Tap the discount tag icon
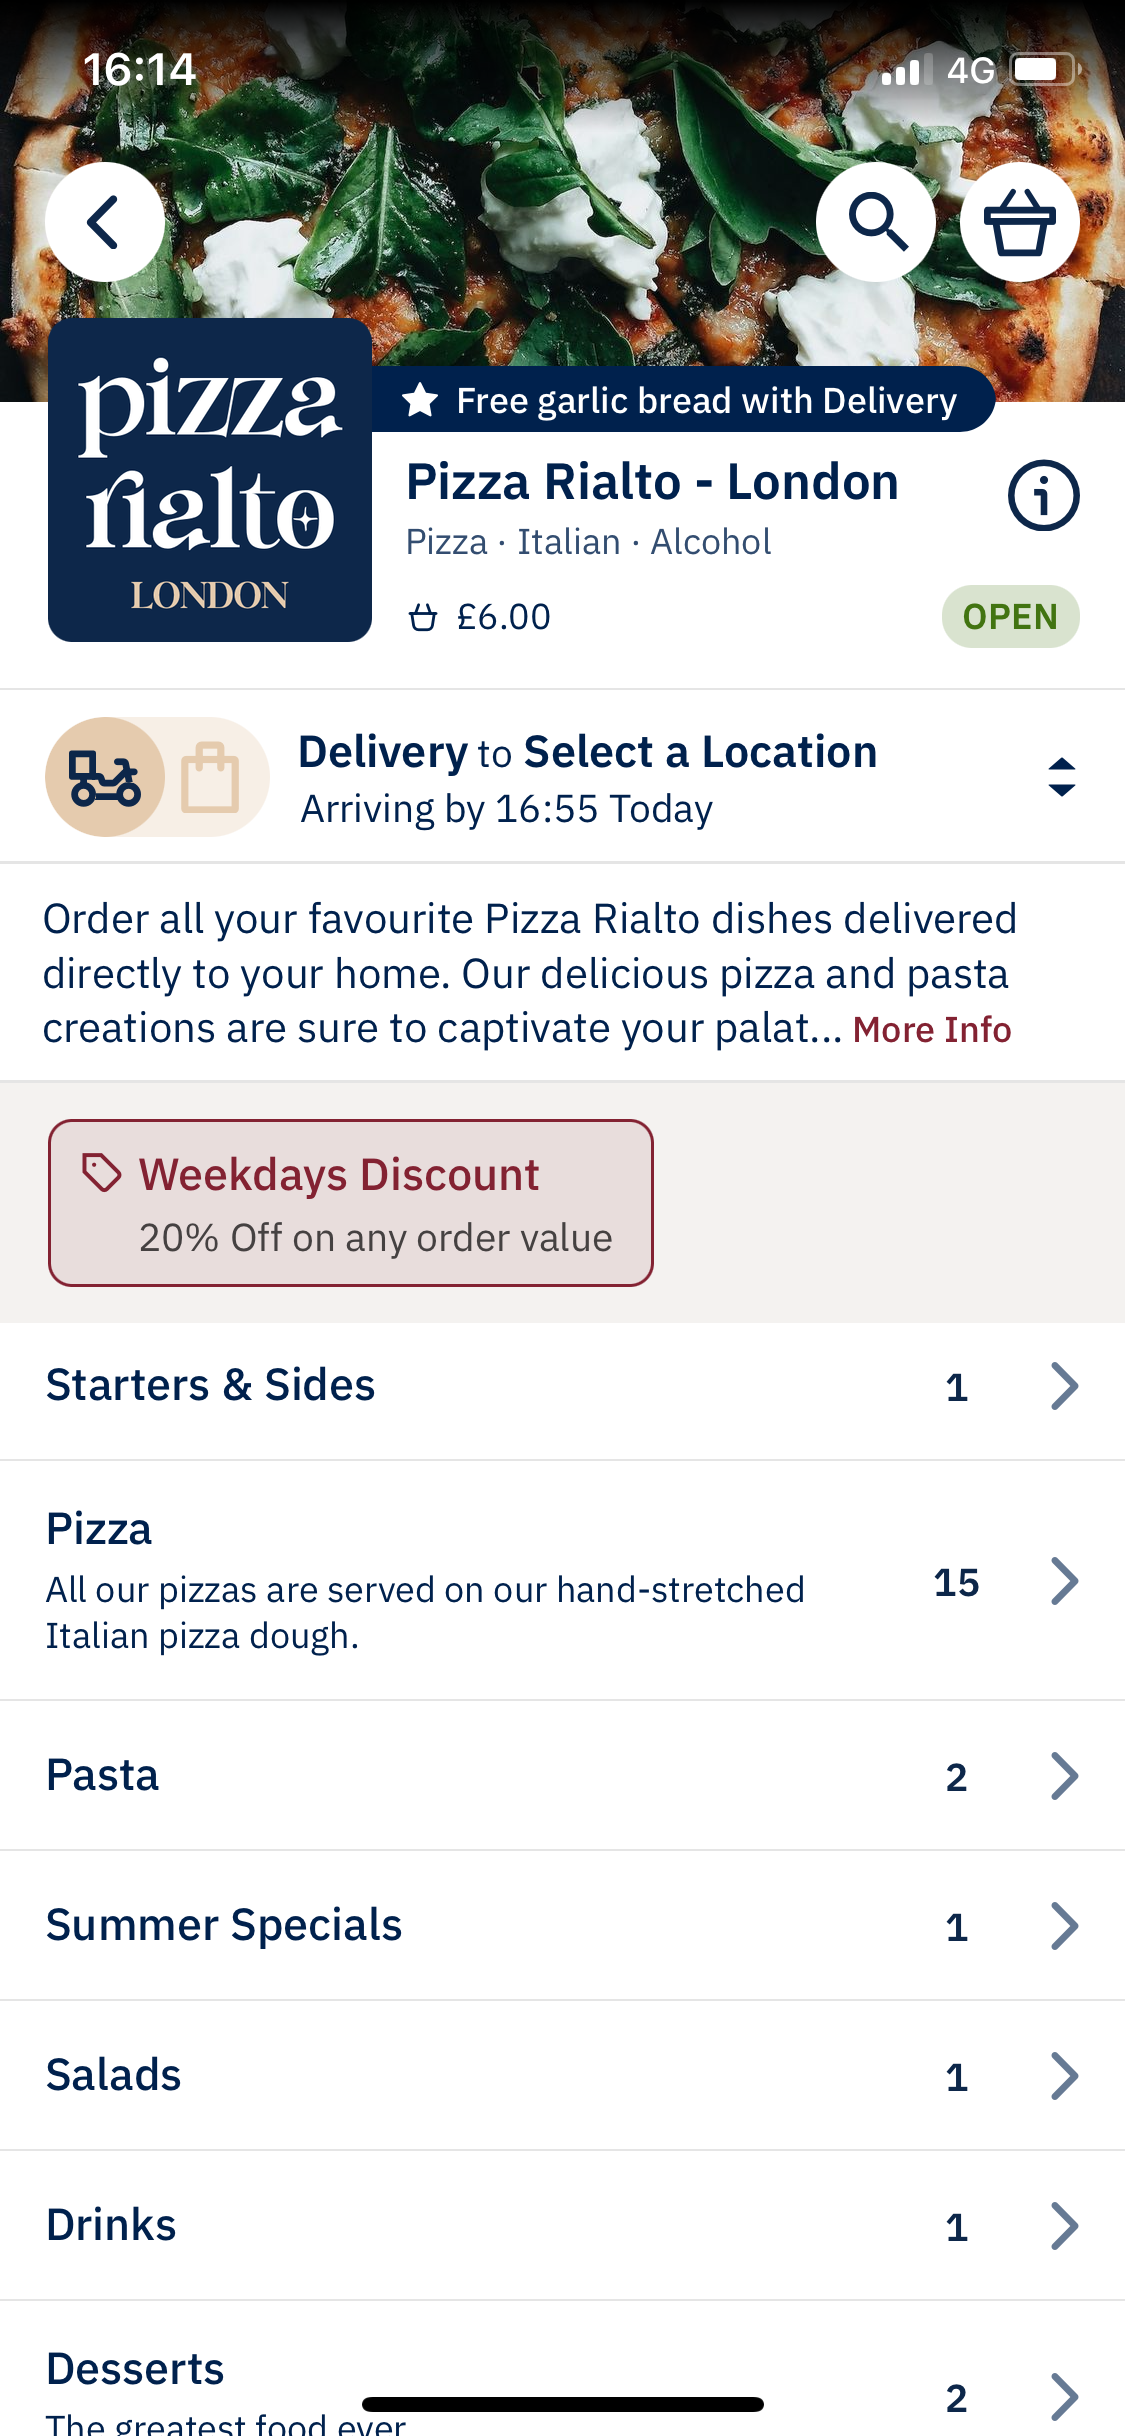The image size is (1125, 2436). coord(102,1173)
